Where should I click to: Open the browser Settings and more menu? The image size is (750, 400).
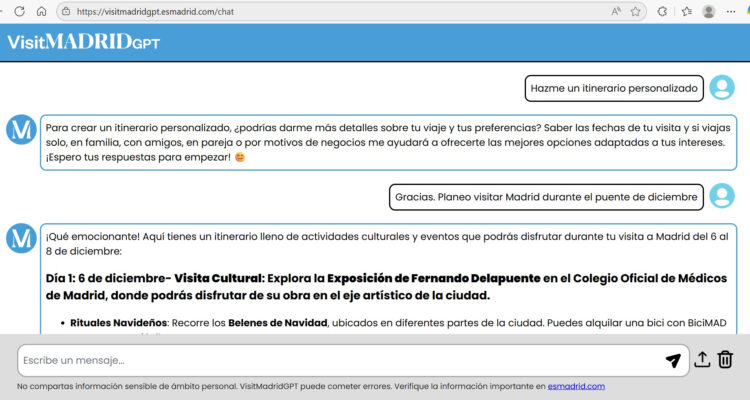733,11
